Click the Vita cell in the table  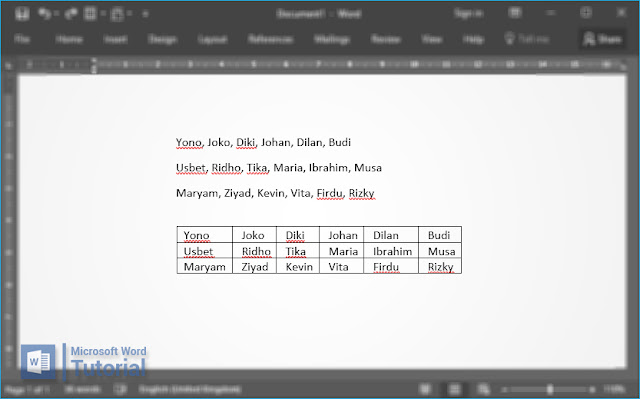point(341,266)
